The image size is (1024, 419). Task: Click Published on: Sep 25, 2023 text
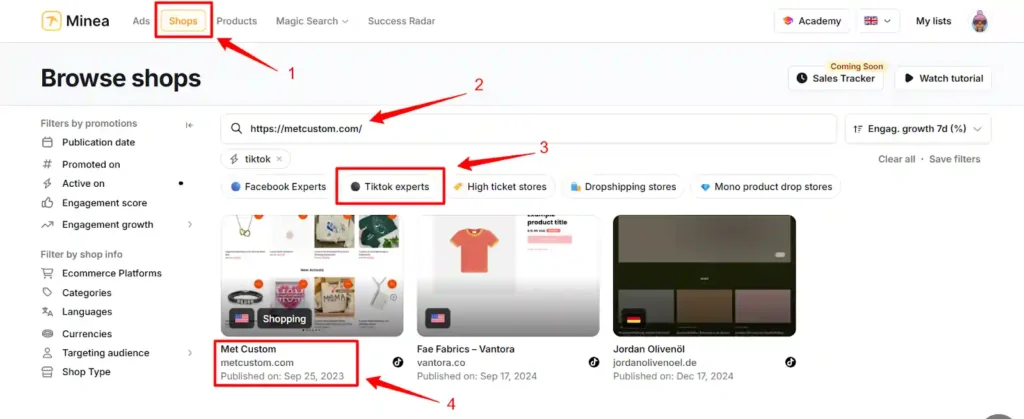tap(282, 377)
